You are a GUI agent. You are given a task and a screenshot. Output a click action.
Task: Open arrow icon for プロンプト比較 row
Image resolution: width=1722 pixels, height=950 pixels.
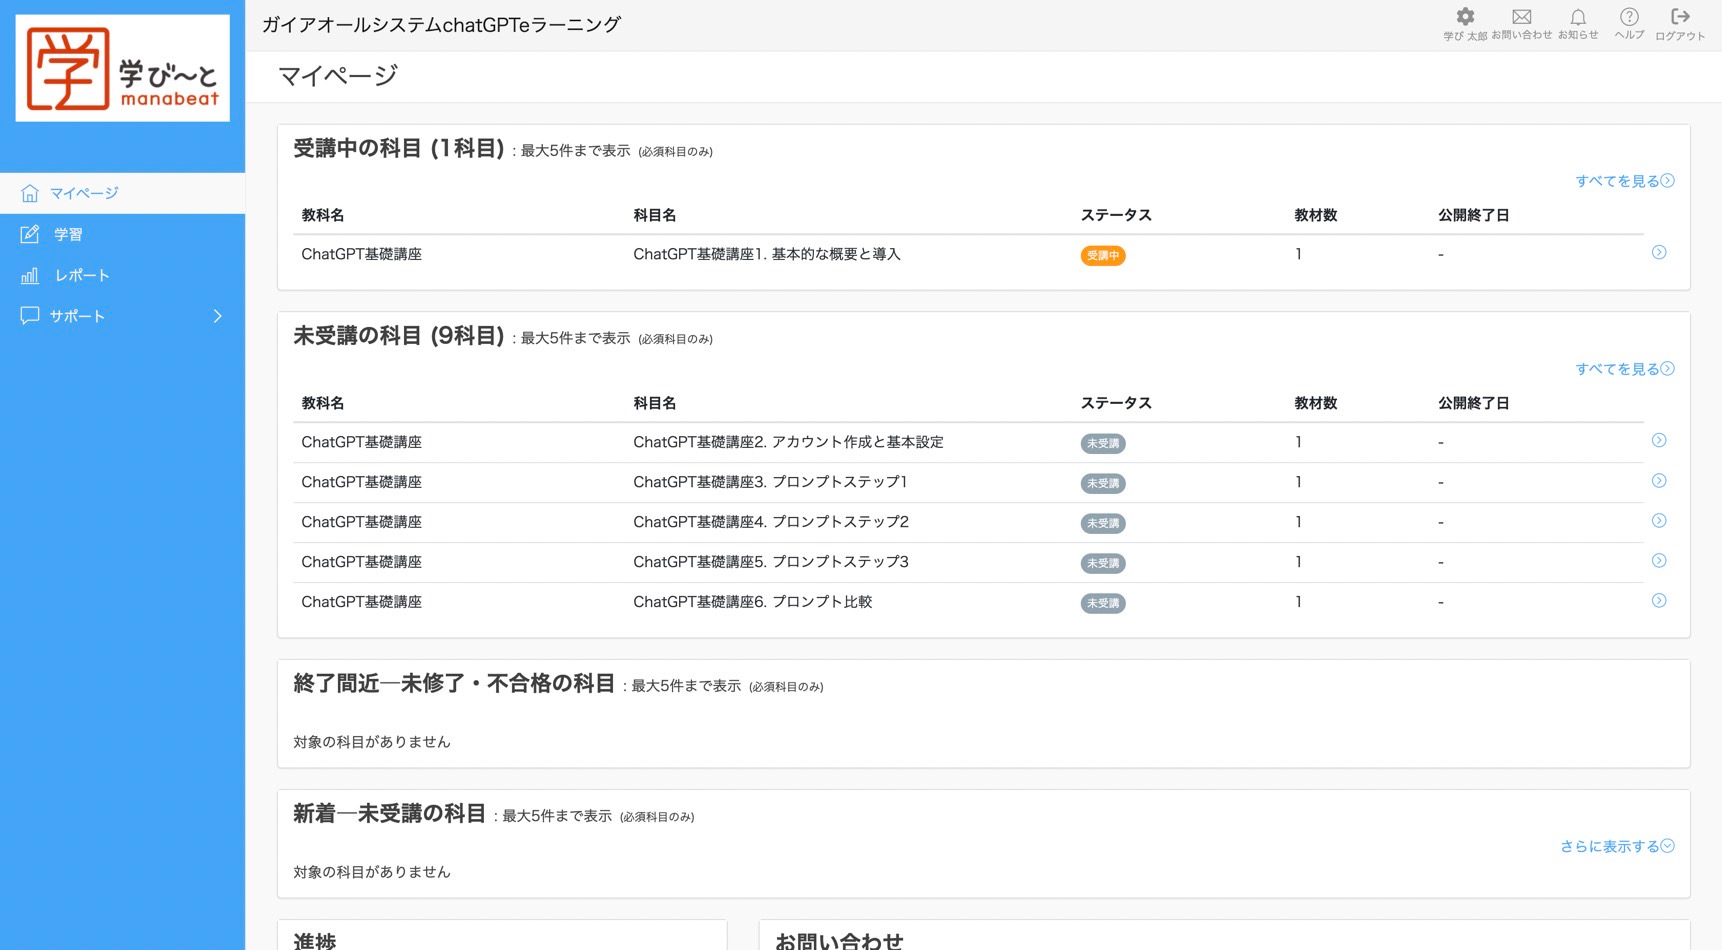coord(1658,601)
